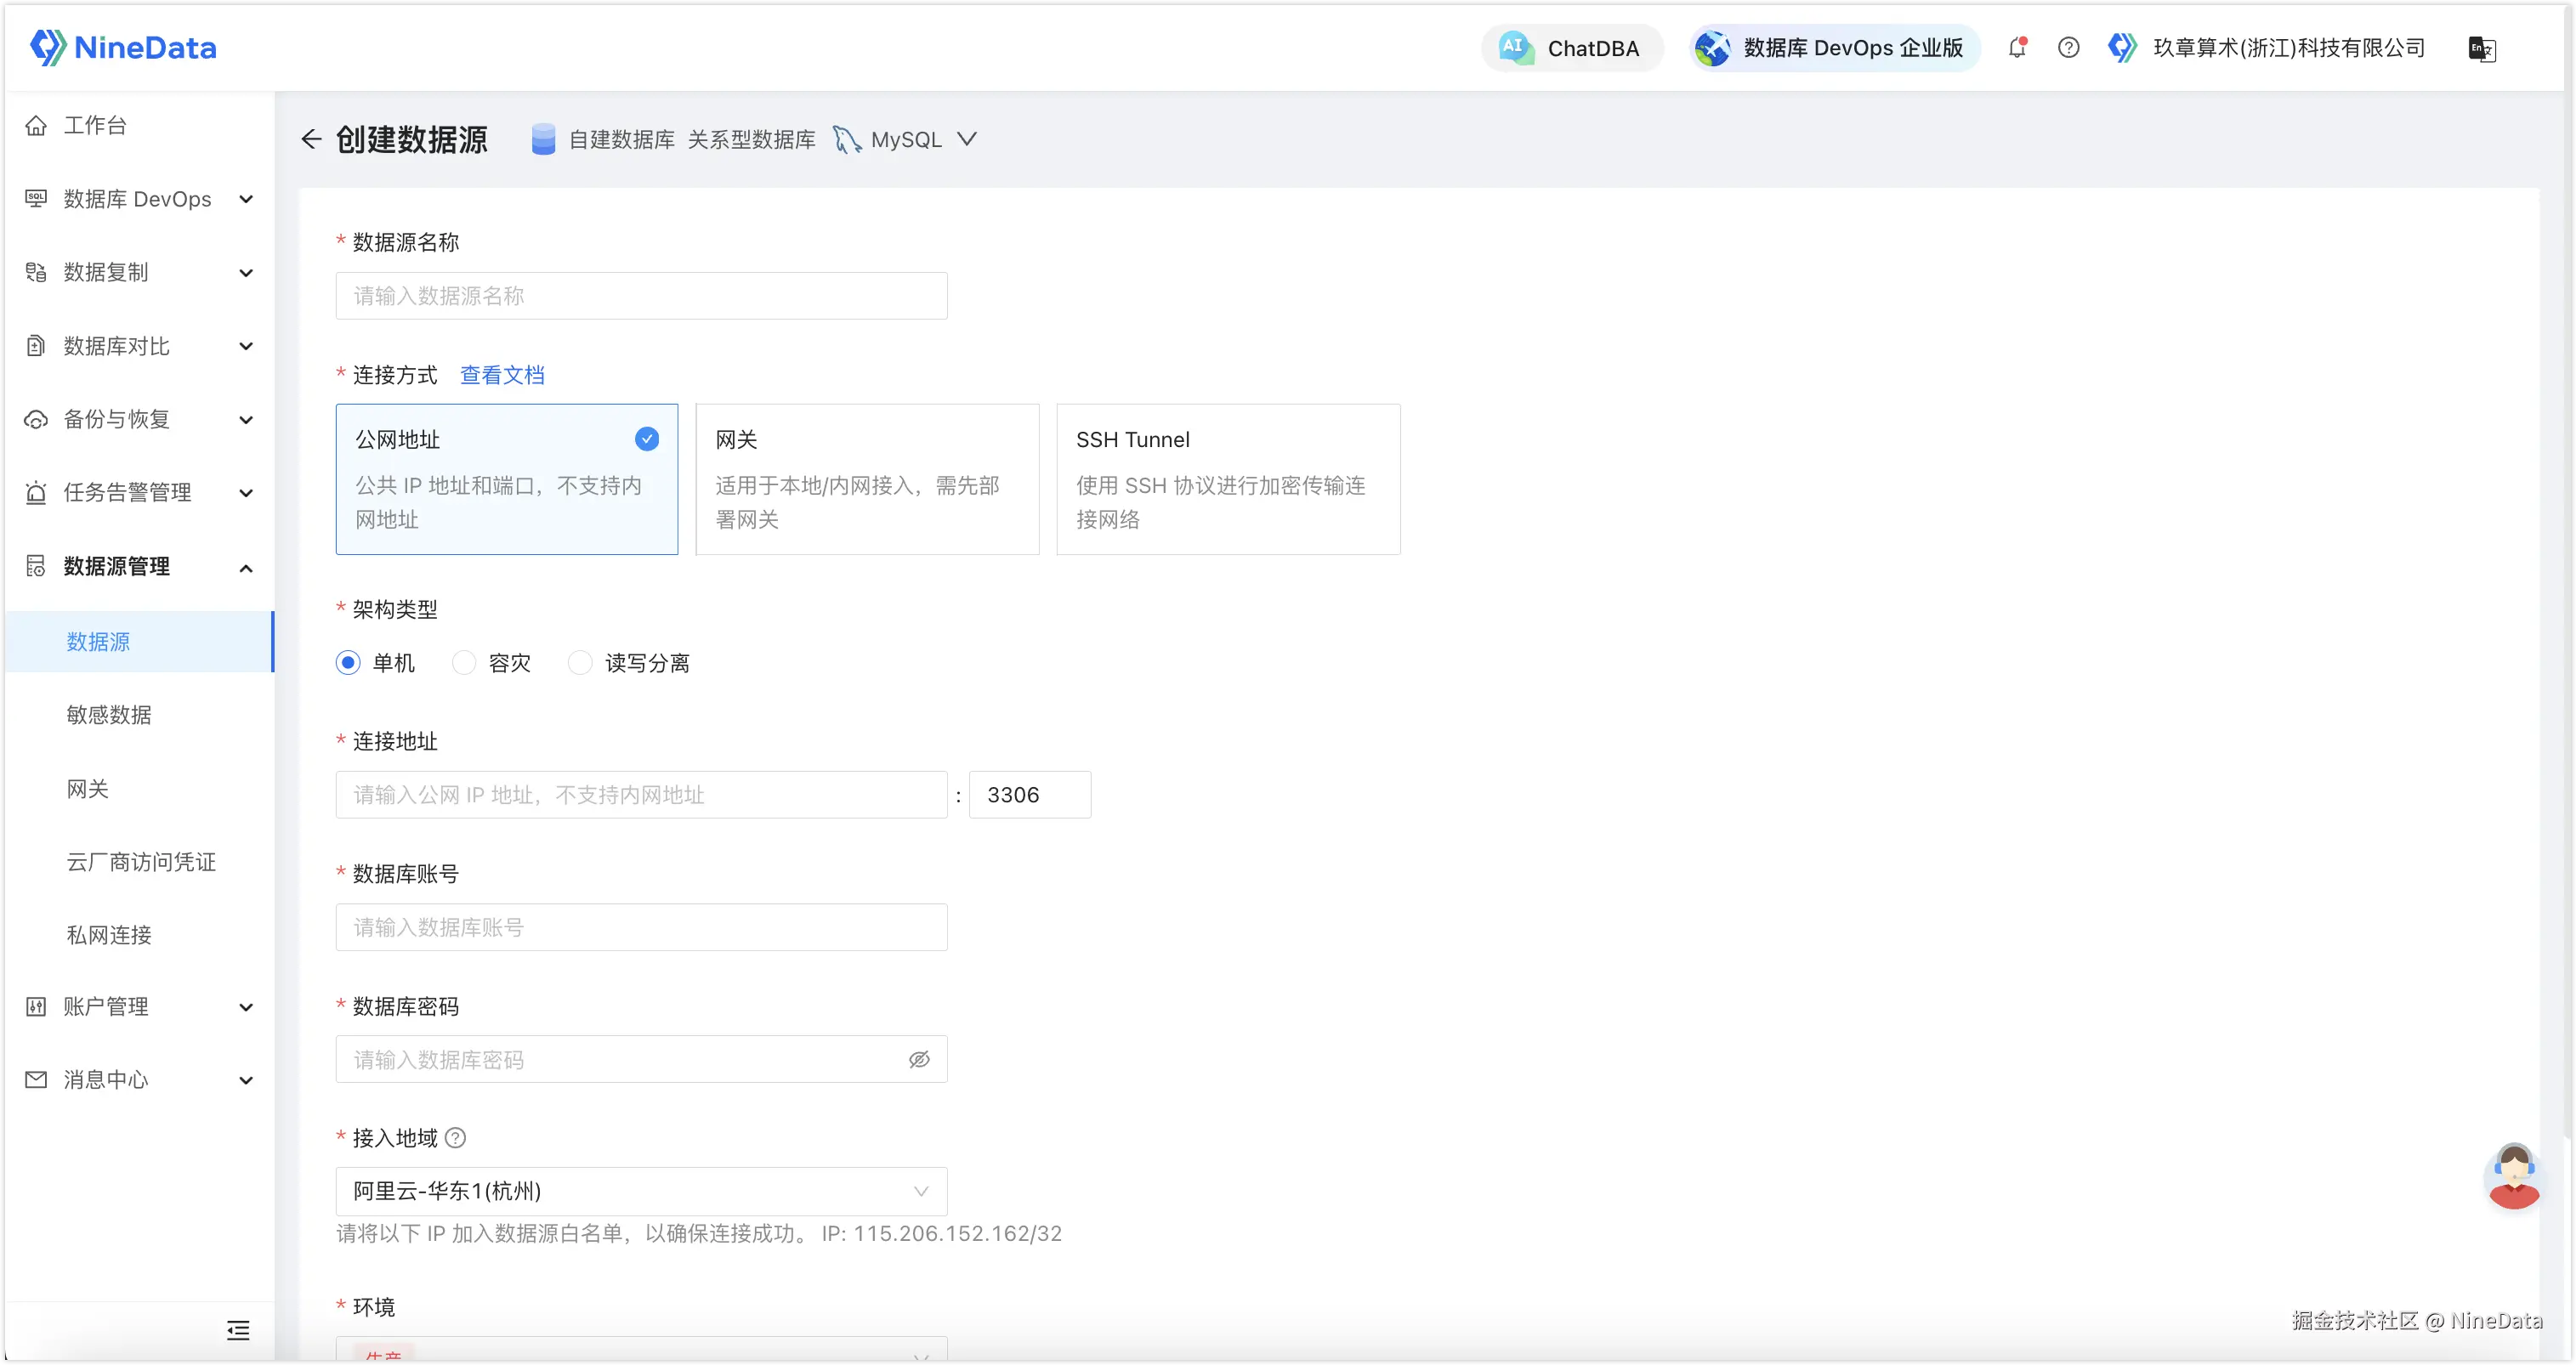Click the 接入地域 help tooltip icon
The height and width of the screenshot is (1365, 2576).
click(455, 1138)
